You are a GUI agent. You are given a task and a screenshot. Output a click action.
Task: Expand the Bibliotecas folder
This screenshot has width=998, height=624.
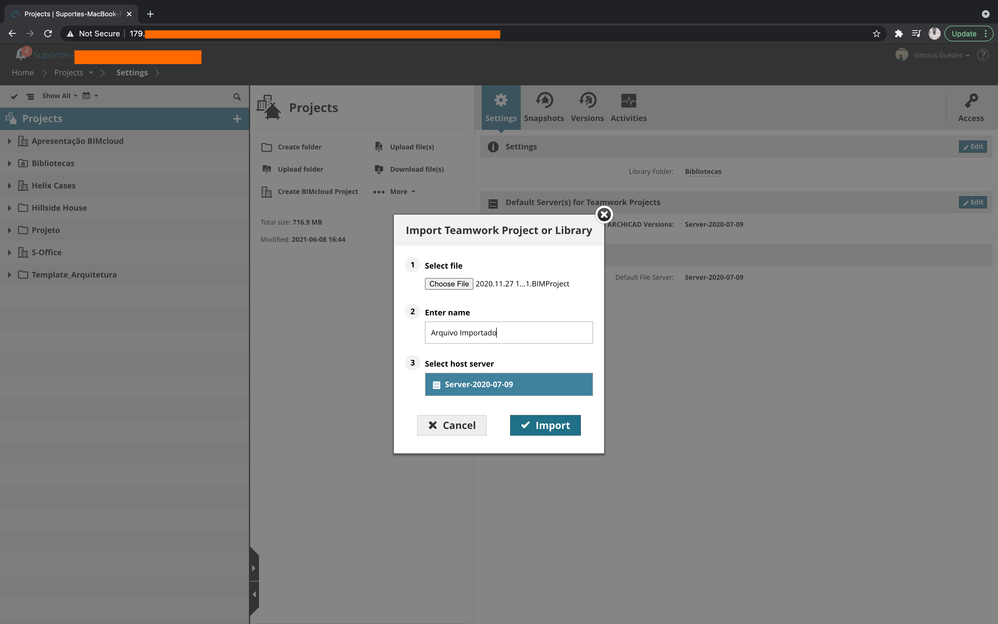point(10,164)
